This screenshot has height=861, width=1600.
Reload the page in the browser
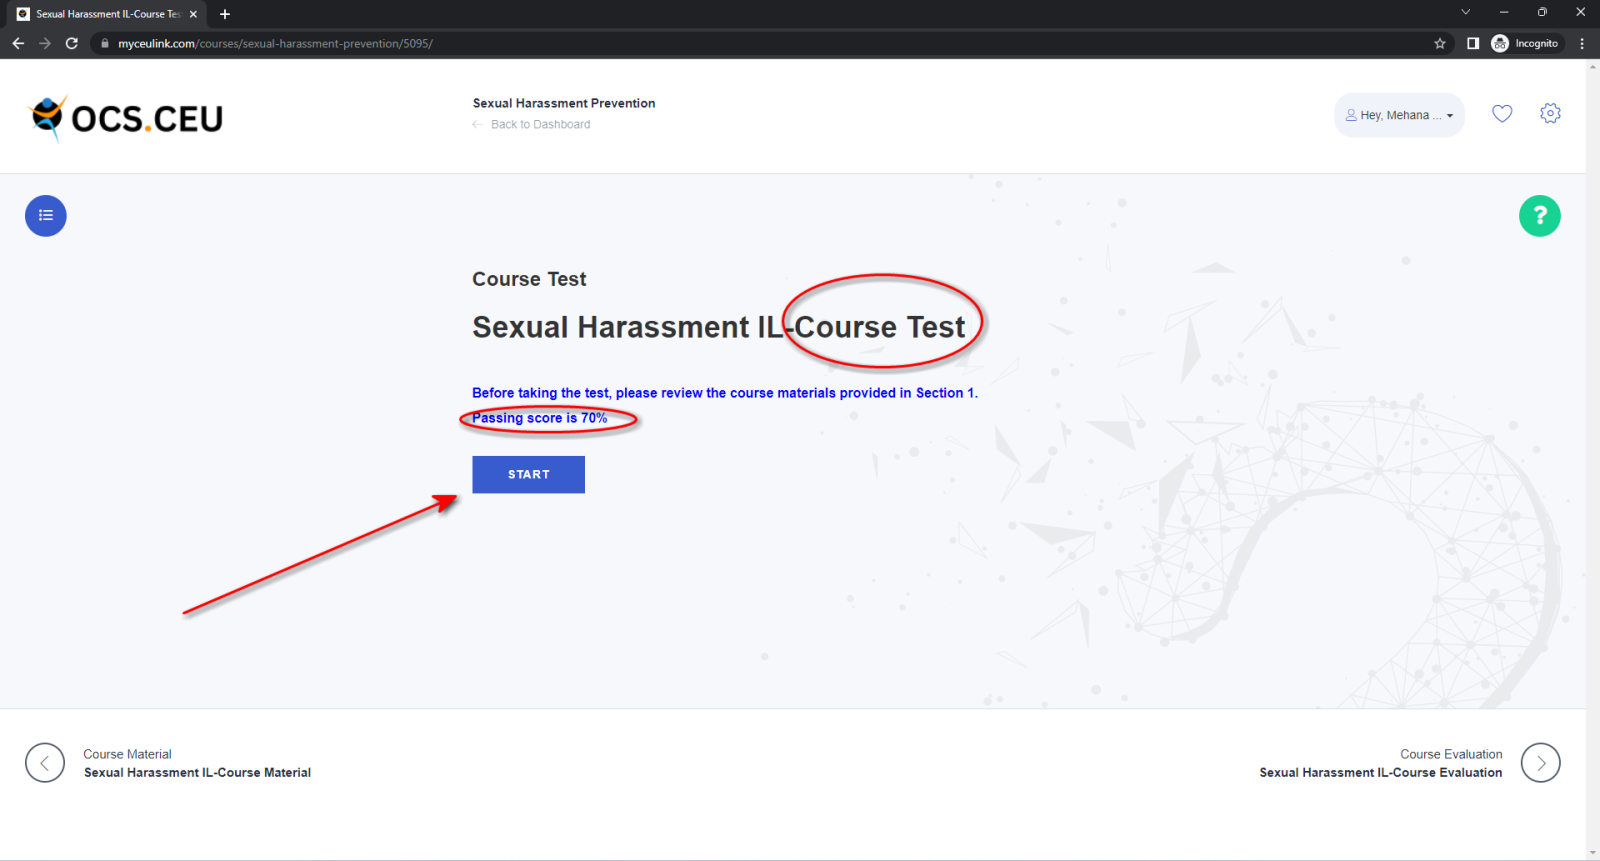(72, 44)
